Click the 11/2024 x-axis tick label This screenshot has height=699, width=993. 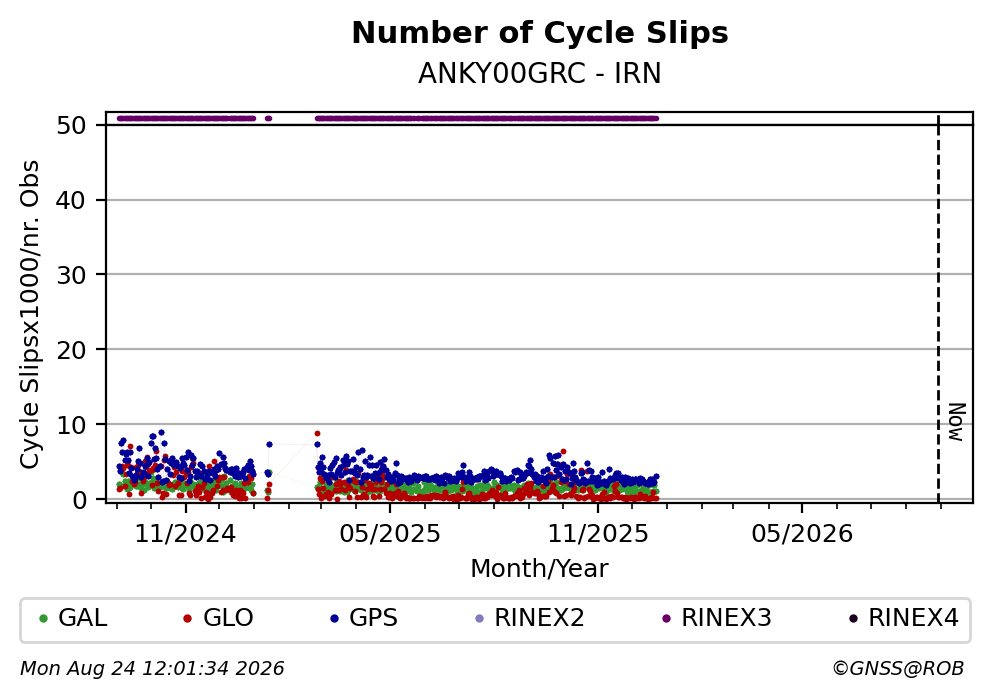(185, 534)
